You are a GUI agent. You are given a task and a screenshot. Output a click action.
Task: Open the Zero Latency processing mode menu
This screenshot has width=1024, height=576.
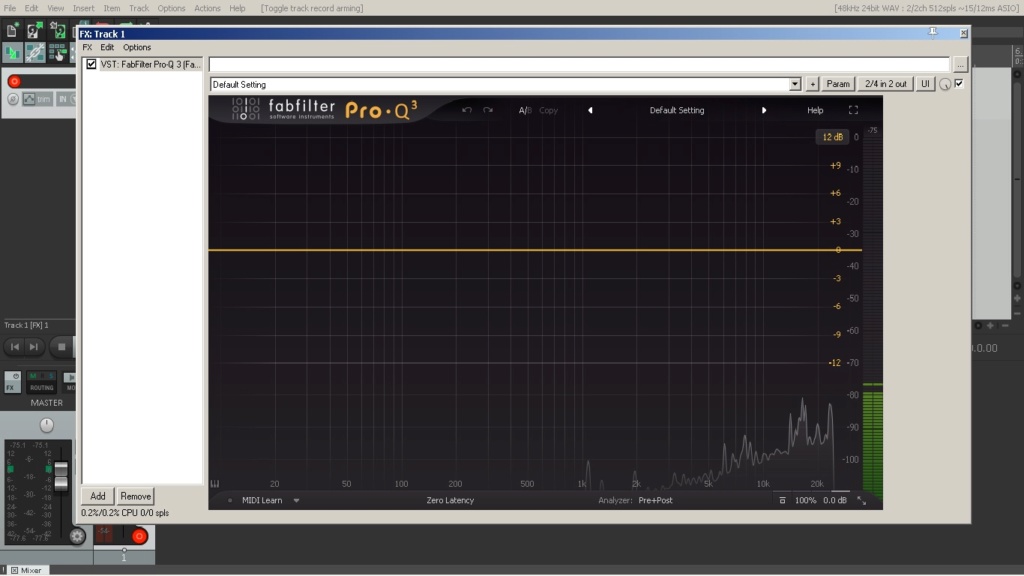pos(450,500)
